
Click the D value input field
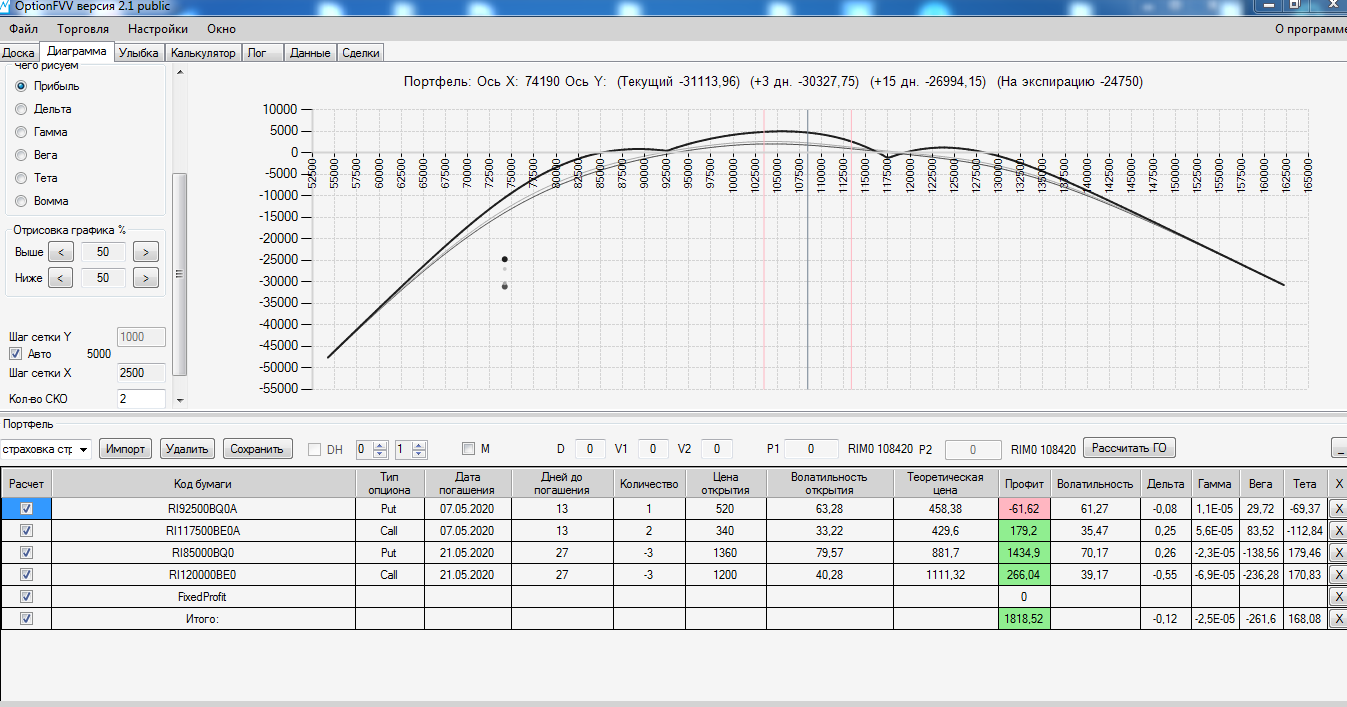click(590, 449)
